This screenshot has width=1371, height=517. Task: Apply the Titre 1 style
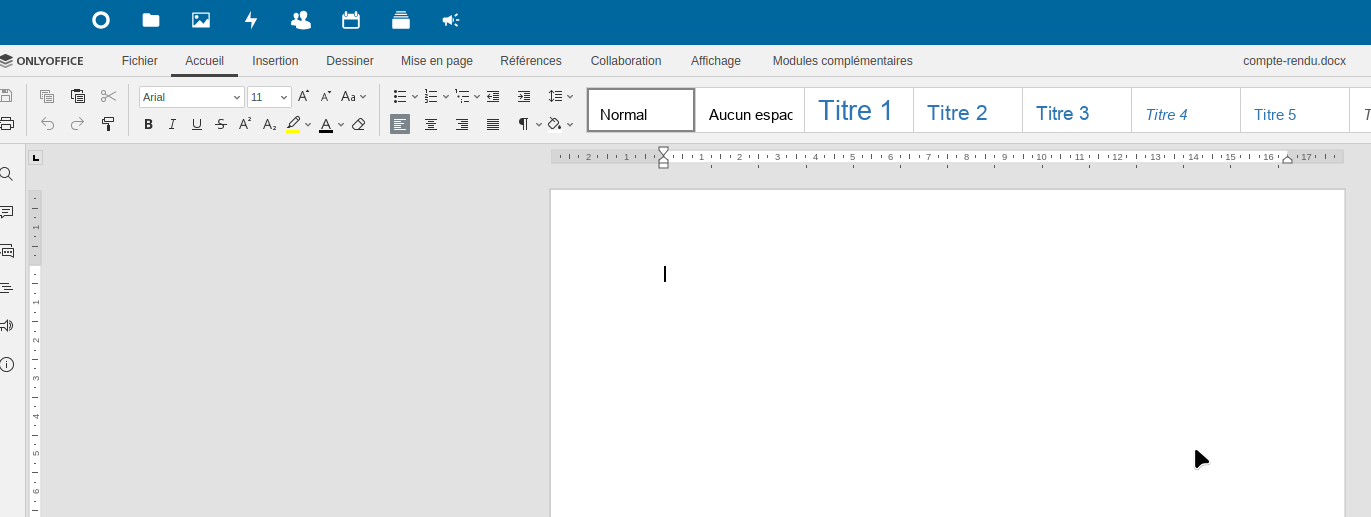[858, 110]
